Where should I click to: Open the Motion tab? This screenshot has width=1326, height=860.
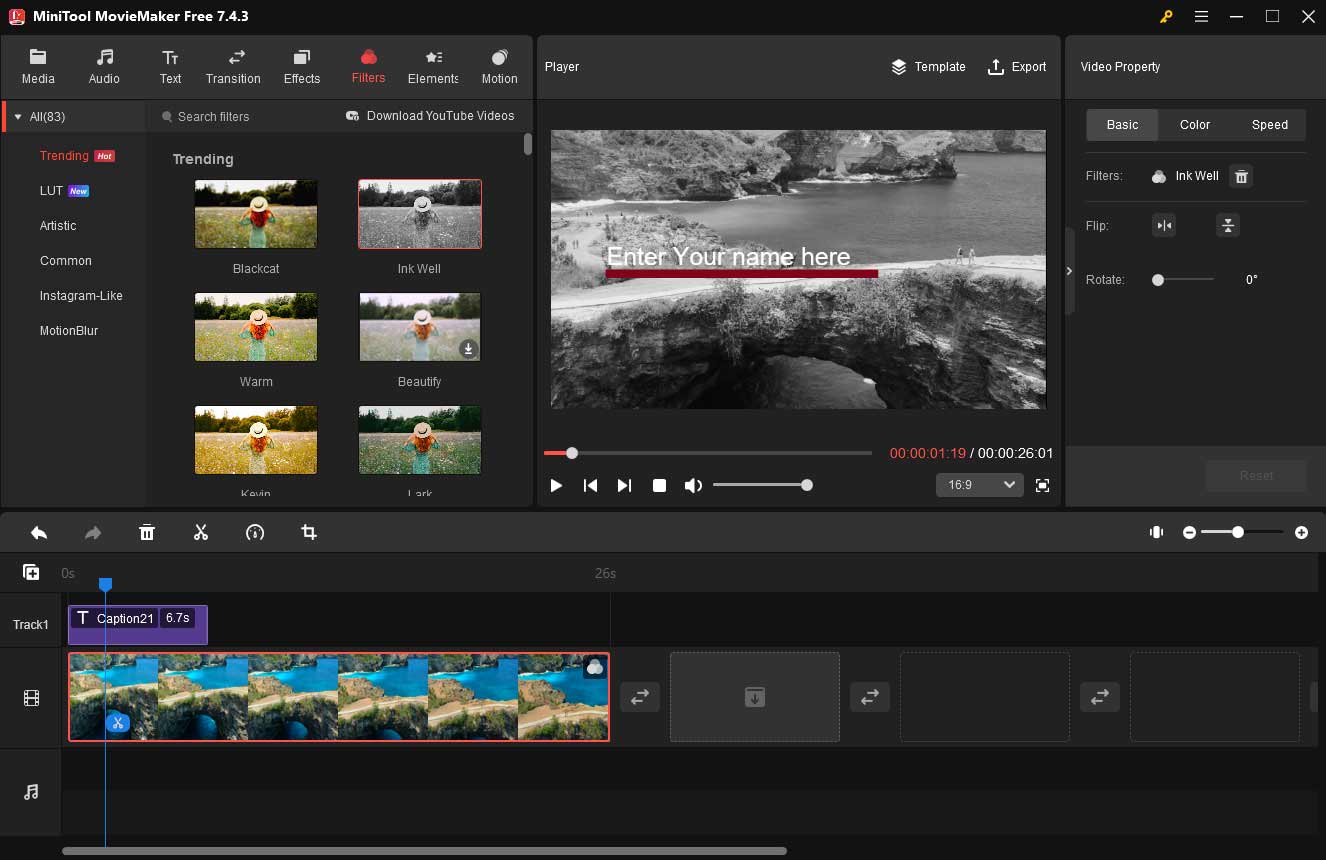pos(499,66)
